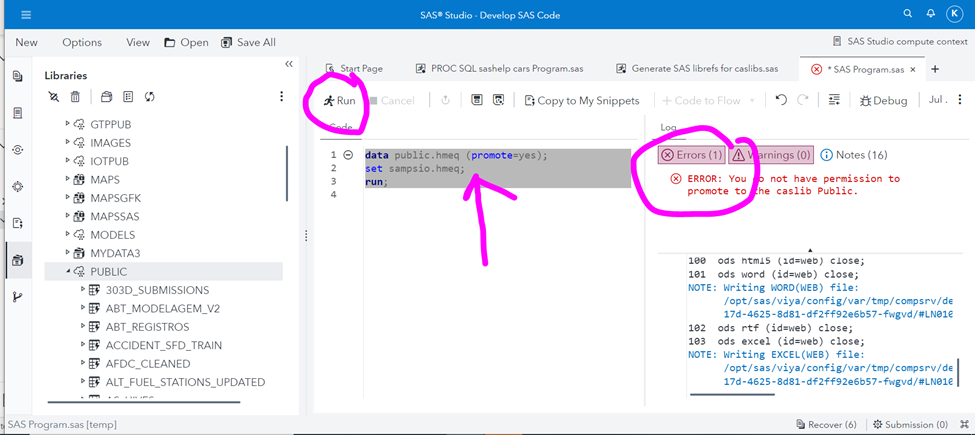Toggle the Warnings (0) log filter
Viewport: 975px width, 435px height.
tap(771, 155)
